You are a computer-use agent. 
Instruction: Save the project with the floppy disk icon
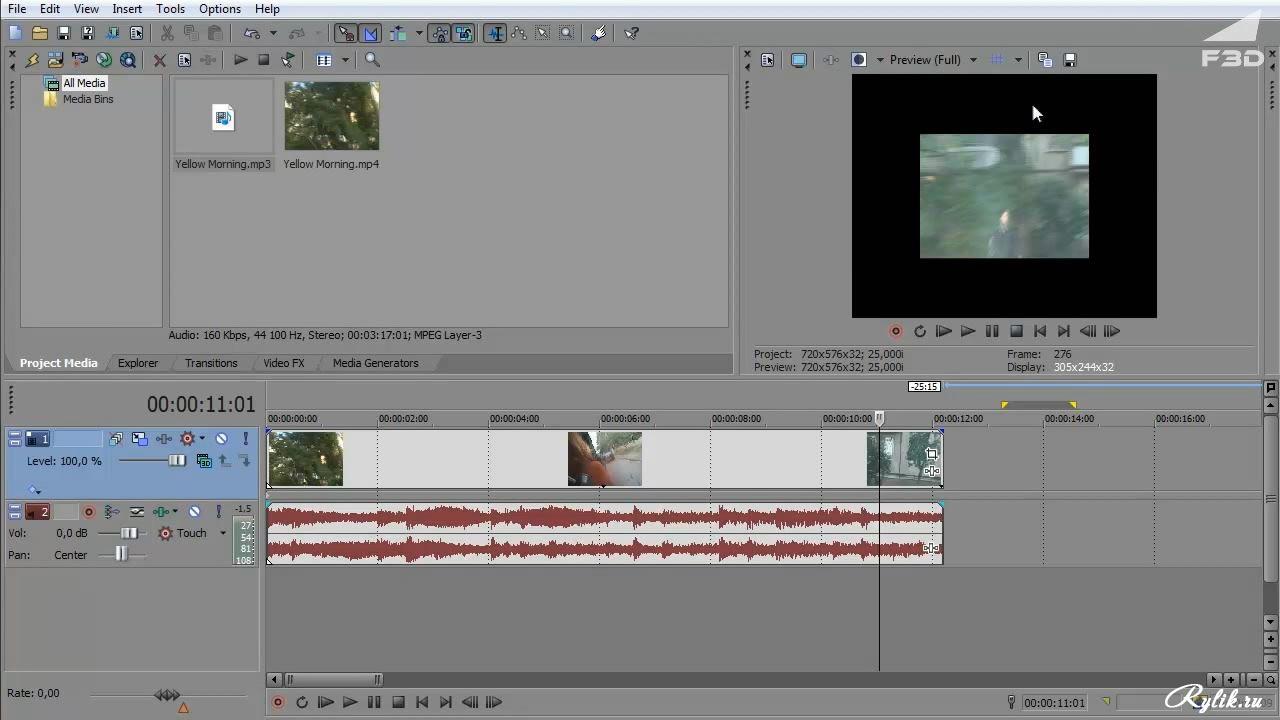pyautogui.click(x=64, y=33)
